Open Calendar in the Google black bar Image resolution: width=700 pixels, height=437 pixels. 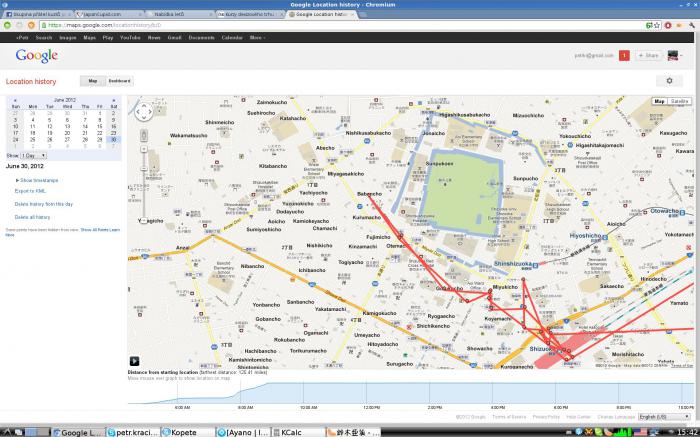(x=232, y=37)
